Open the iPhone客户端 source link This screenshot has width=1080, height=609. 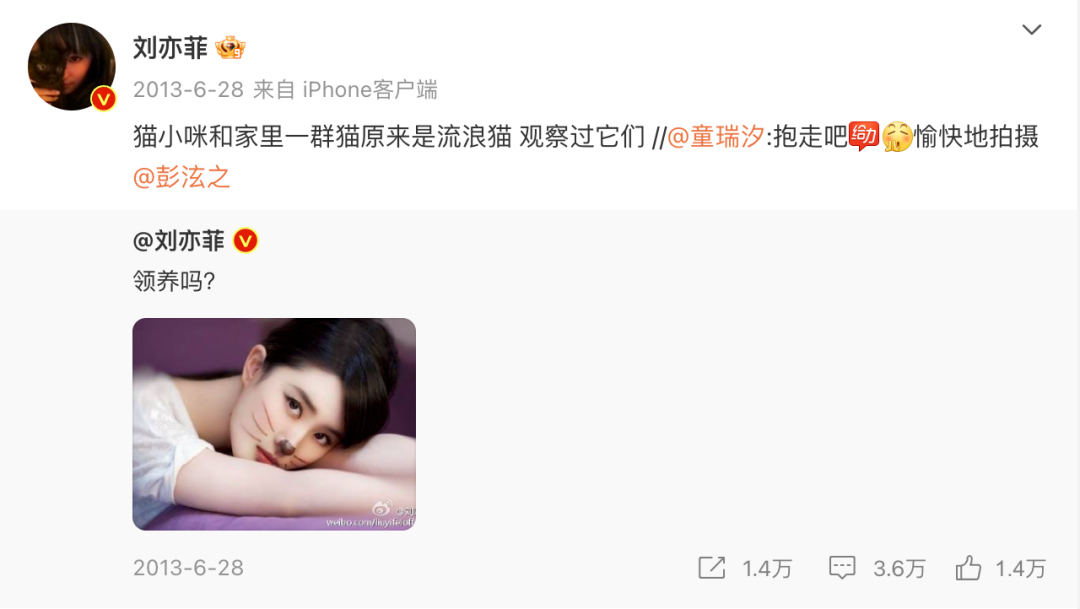tap(370, 90)
